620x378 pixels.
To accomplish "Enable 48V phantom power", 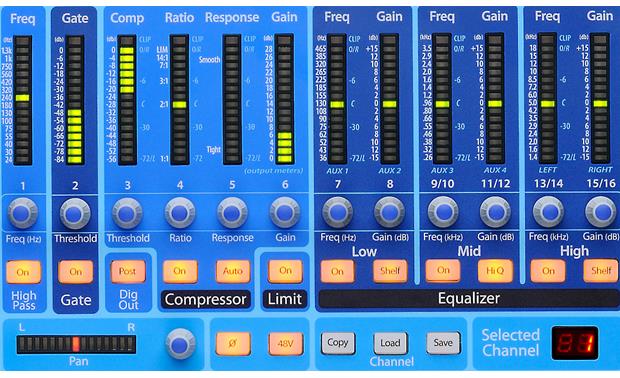I will tap(285, 344).
